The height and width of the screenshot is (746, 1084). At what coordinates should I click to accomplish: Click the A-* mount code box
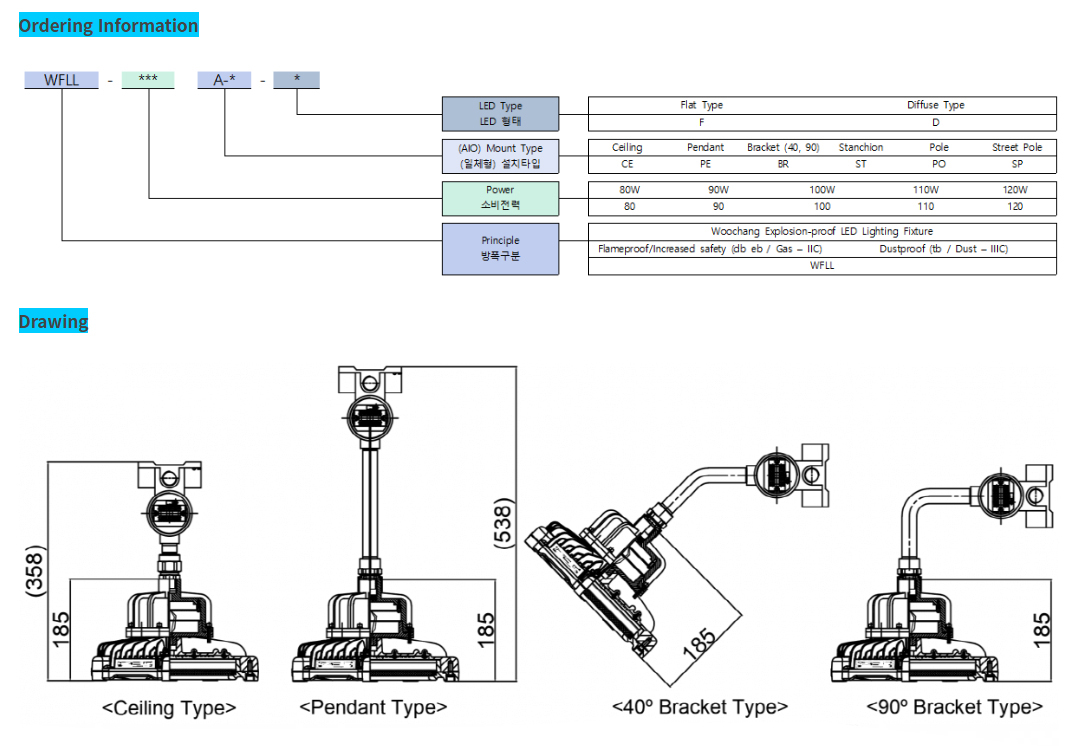pos(224,80)
